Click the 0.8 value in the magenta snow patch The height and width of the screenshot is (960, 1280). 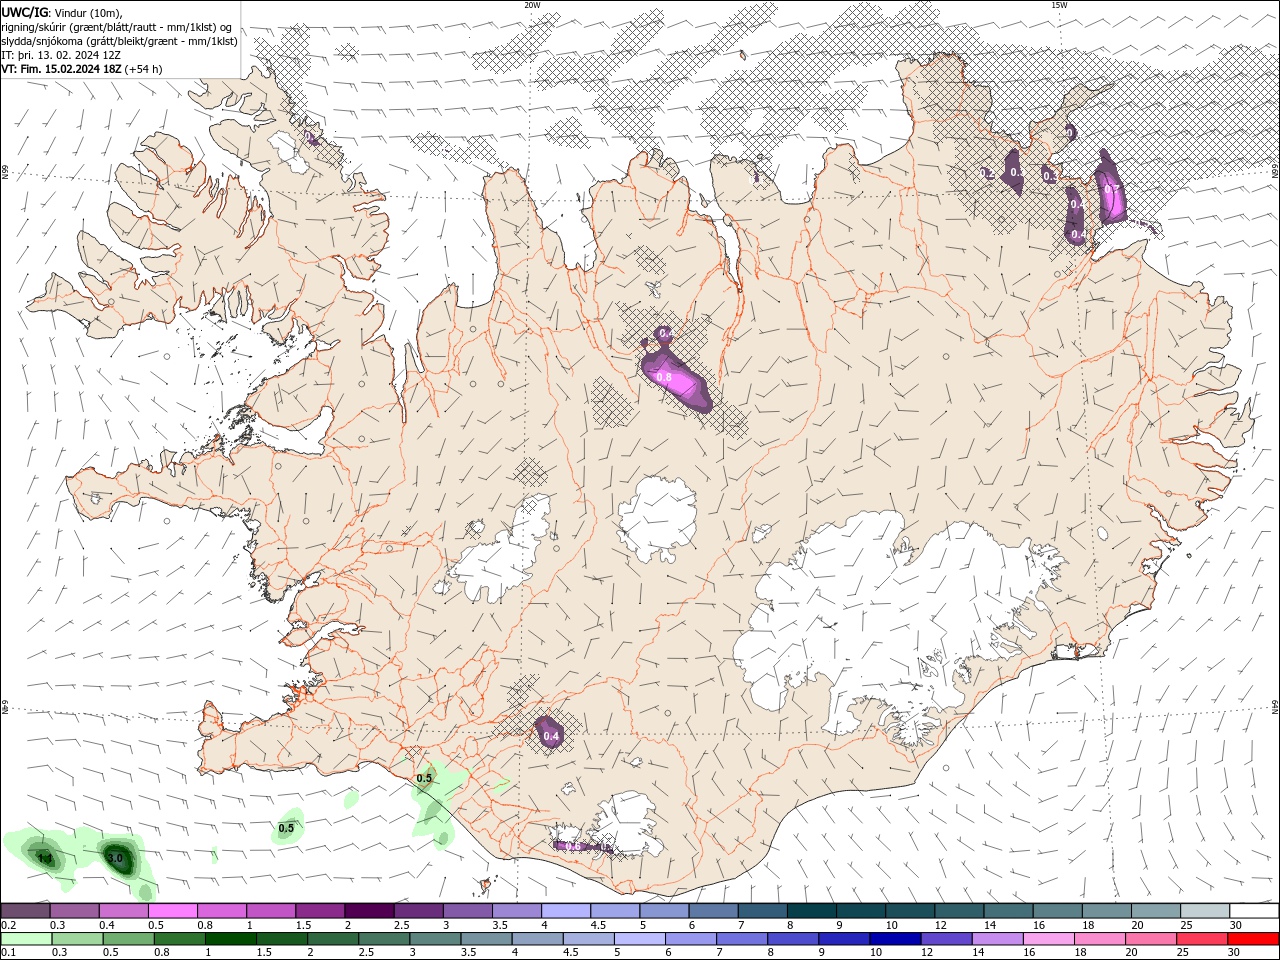pyautogui.click(x=663, y=377)
